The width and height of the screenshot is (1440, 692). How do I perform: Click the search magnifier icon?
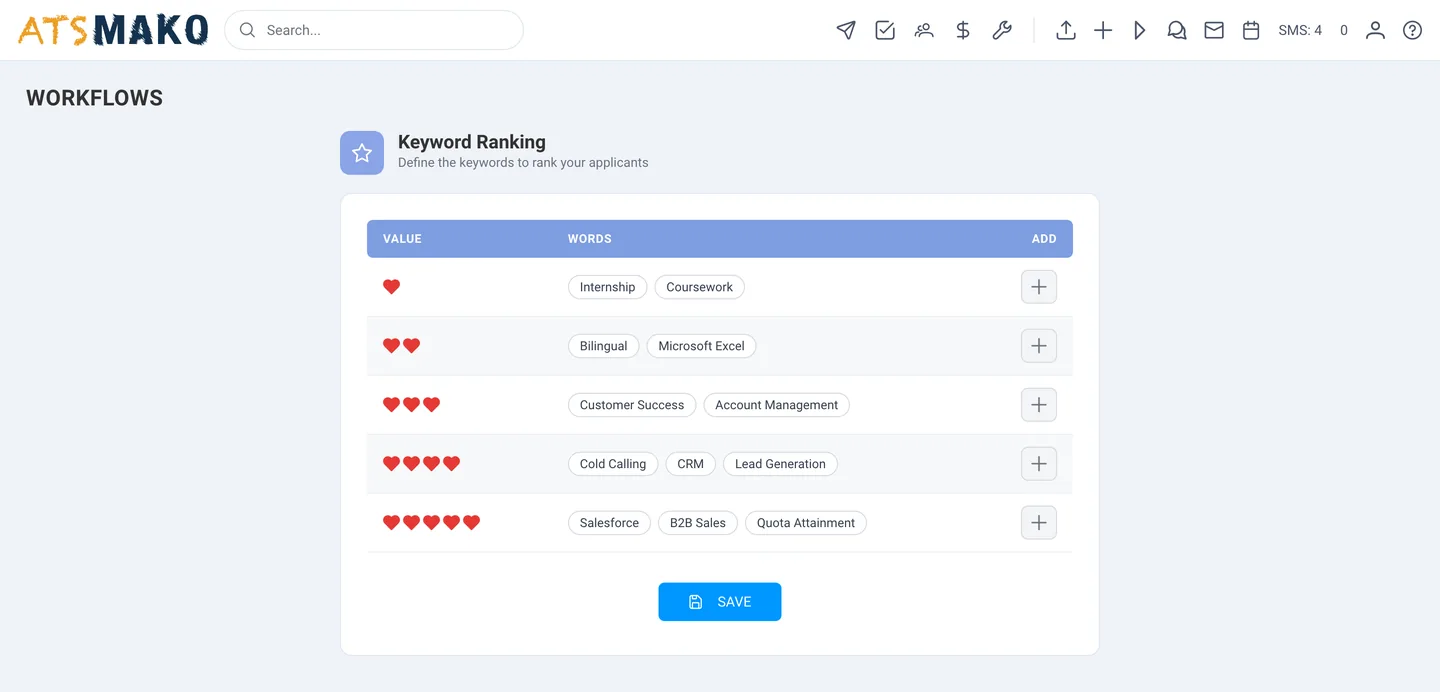tap(248, 30)
